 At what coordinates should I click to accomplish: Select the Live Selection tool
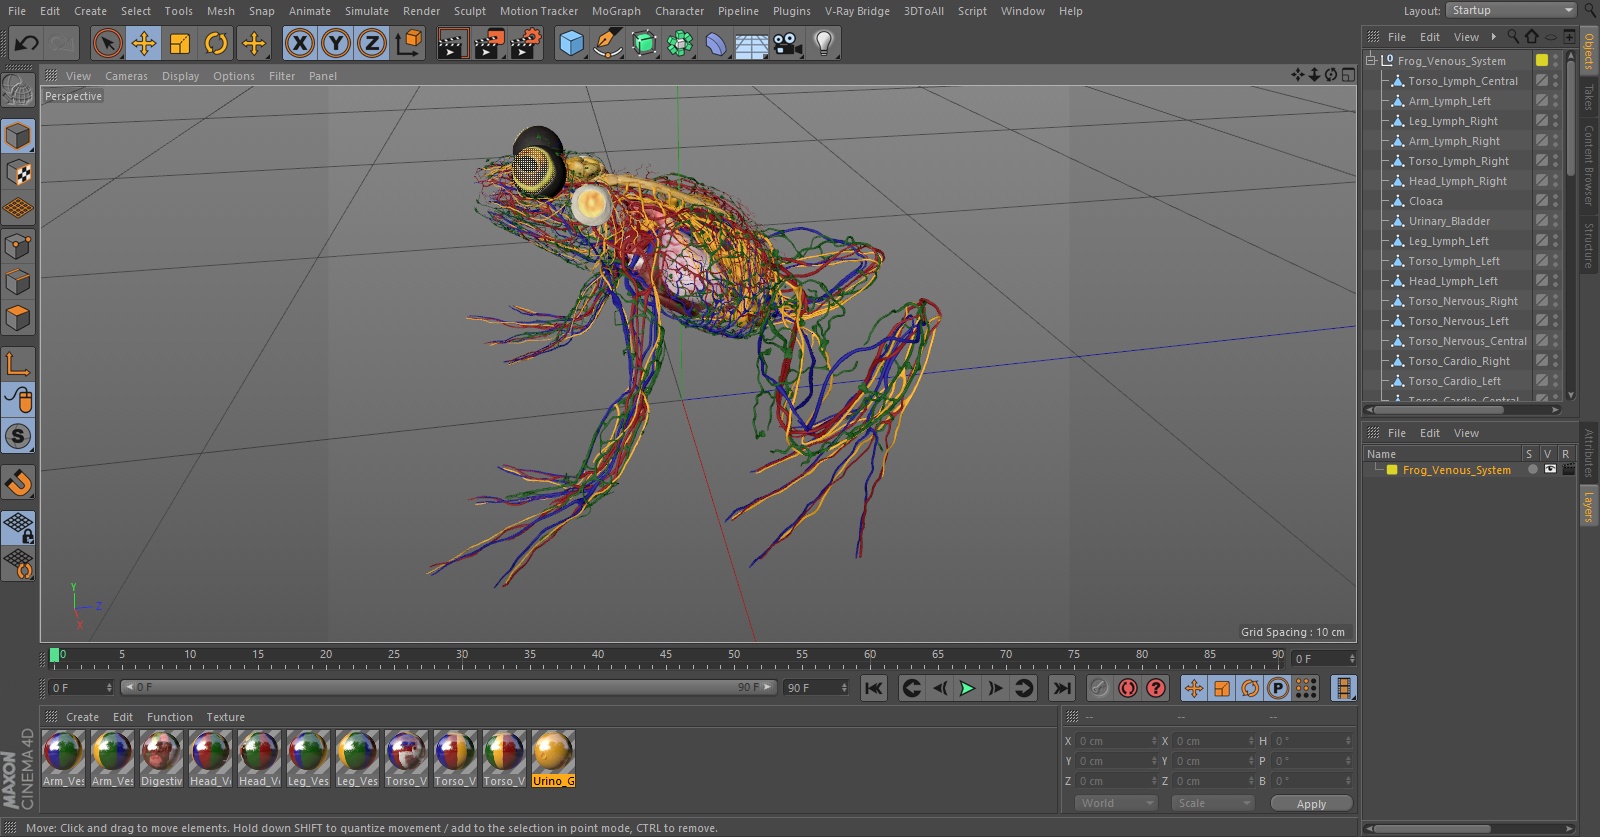(x=107, y=43)
